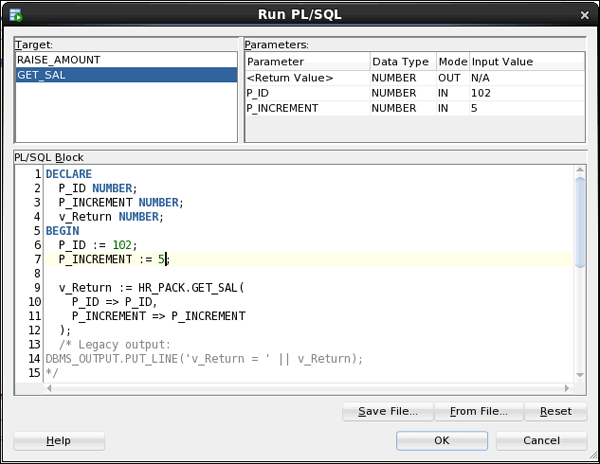Viewport: 600px width, 464px height.
Task: Click the Save File... button
Action: click(x=388, y=411)
